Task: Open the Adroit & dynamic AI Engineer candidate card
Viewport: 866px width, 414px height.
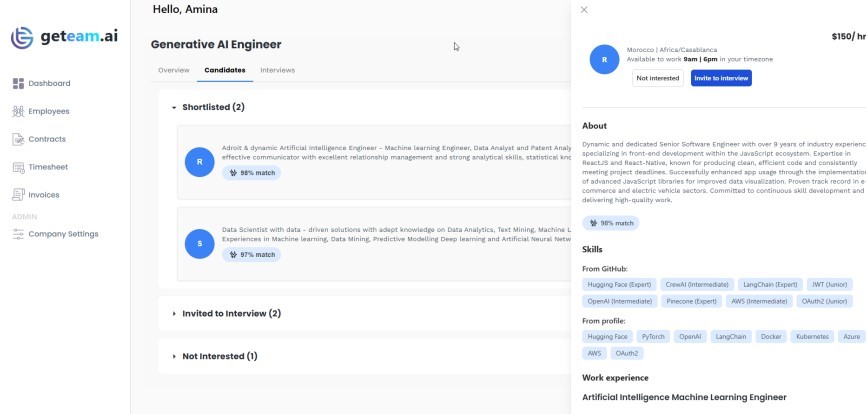Action: click(x=374, y=162)
